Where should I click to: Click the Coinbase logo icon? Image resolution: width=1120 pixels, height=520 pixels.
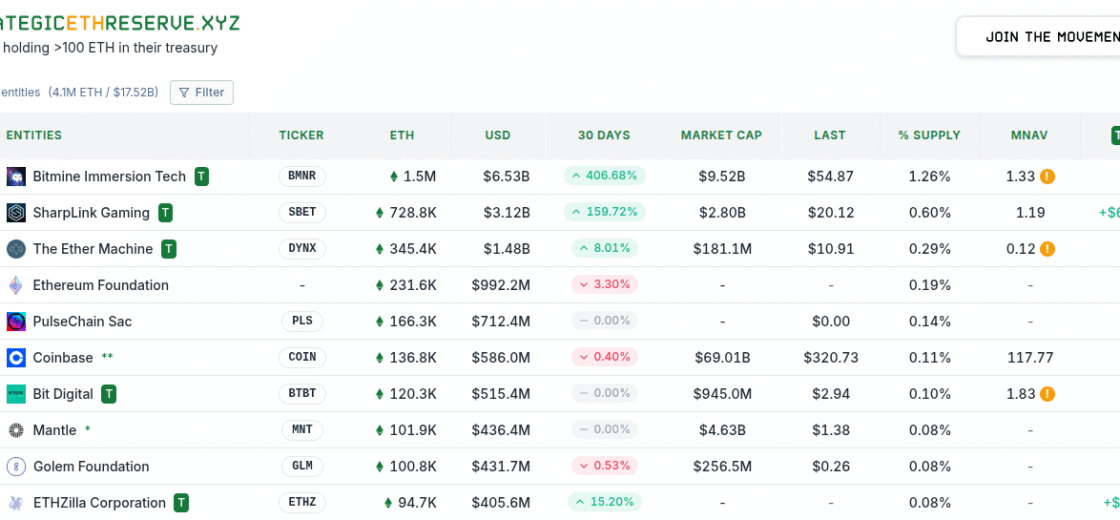click(16, 357)
